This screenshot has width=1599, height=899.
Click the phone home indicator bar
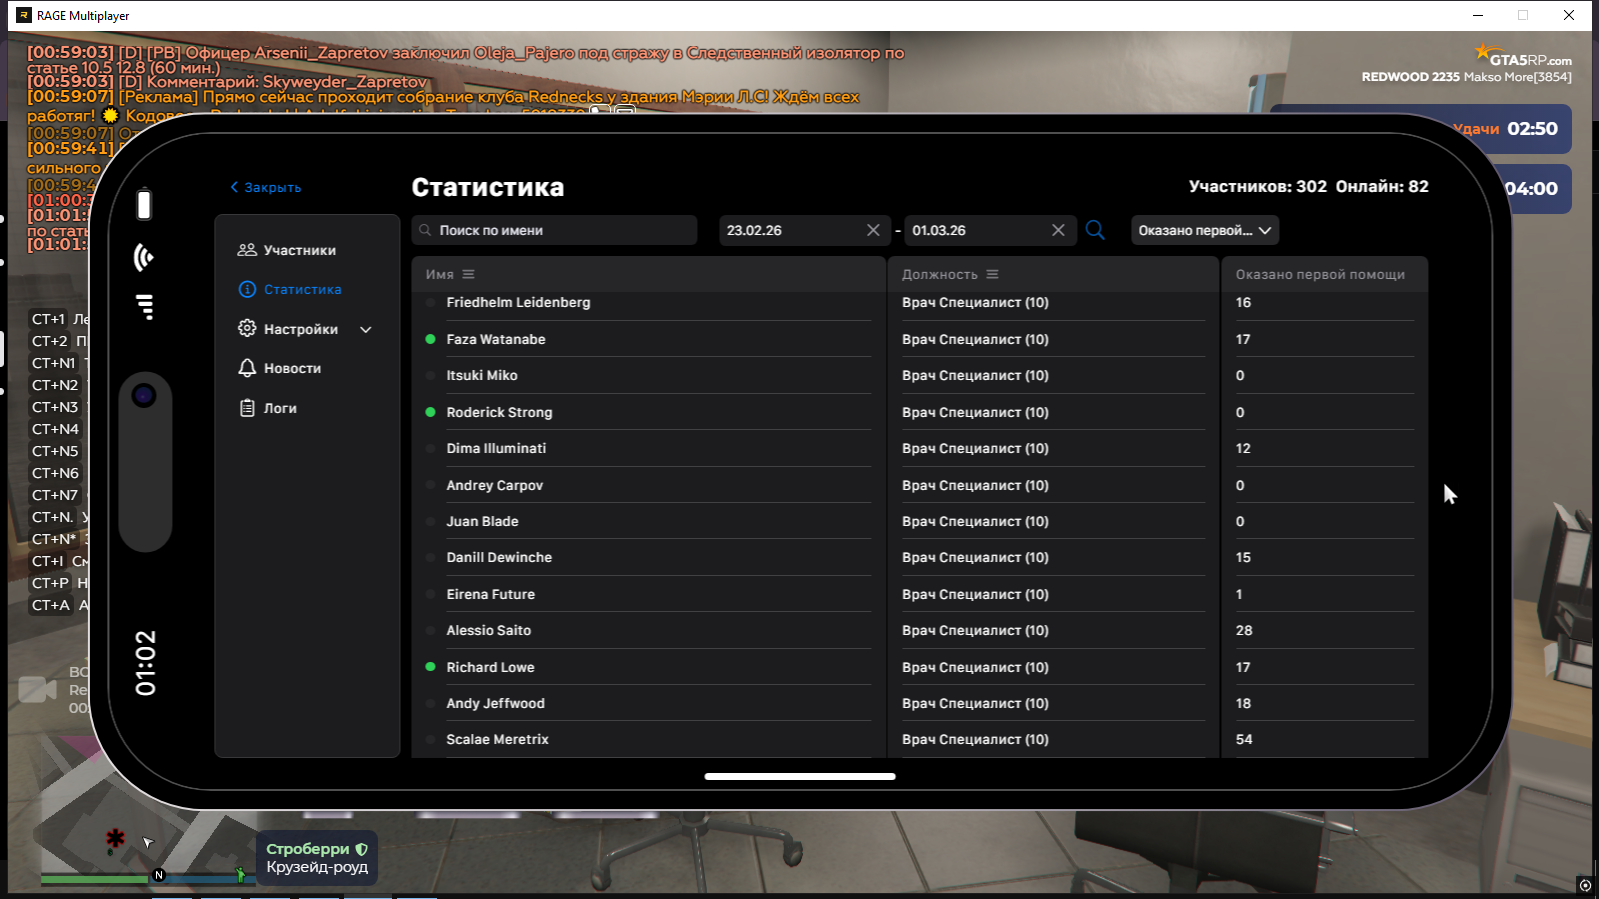click(x=800, y=776)
